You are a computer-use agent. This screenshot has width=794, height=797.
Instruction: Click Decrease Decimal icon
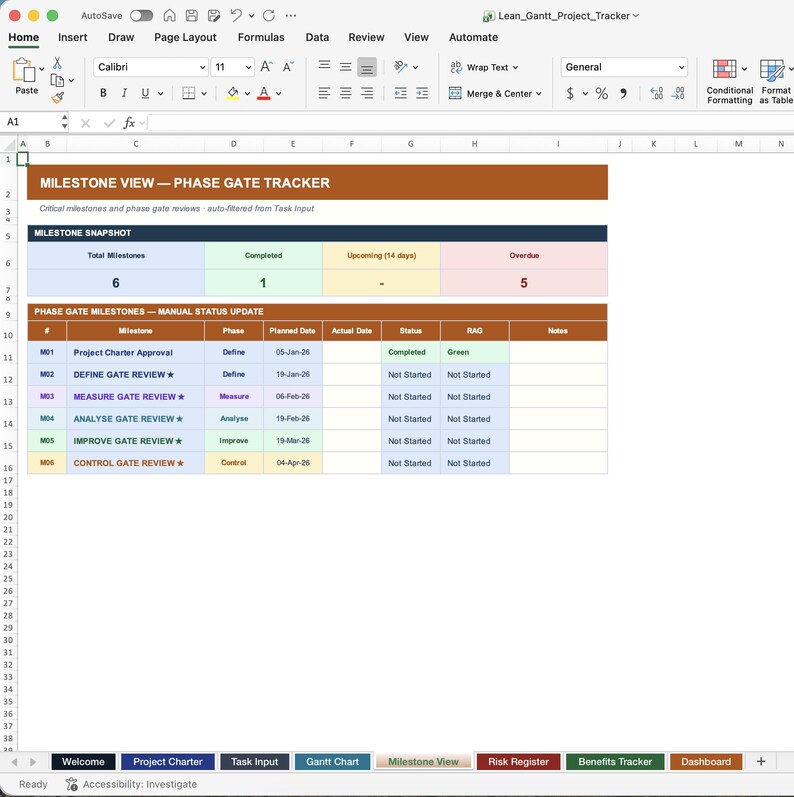pyautogui.click(x=678, y=93)
